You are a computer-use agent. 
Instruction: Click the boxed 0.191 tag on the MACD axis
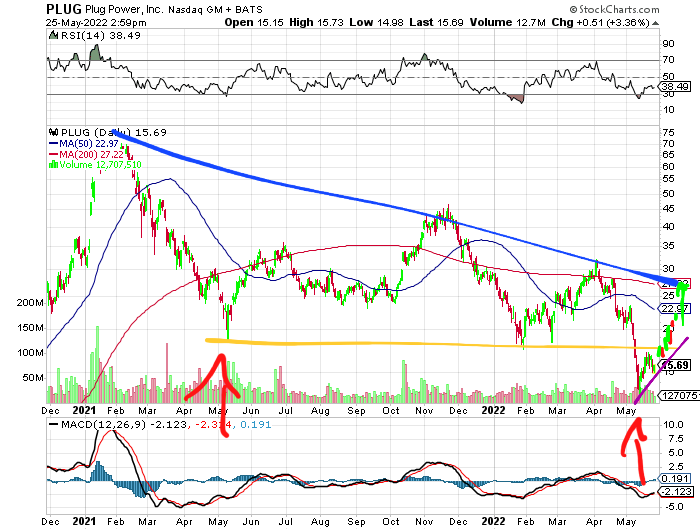pyautogui.click(x=677, y=479)
